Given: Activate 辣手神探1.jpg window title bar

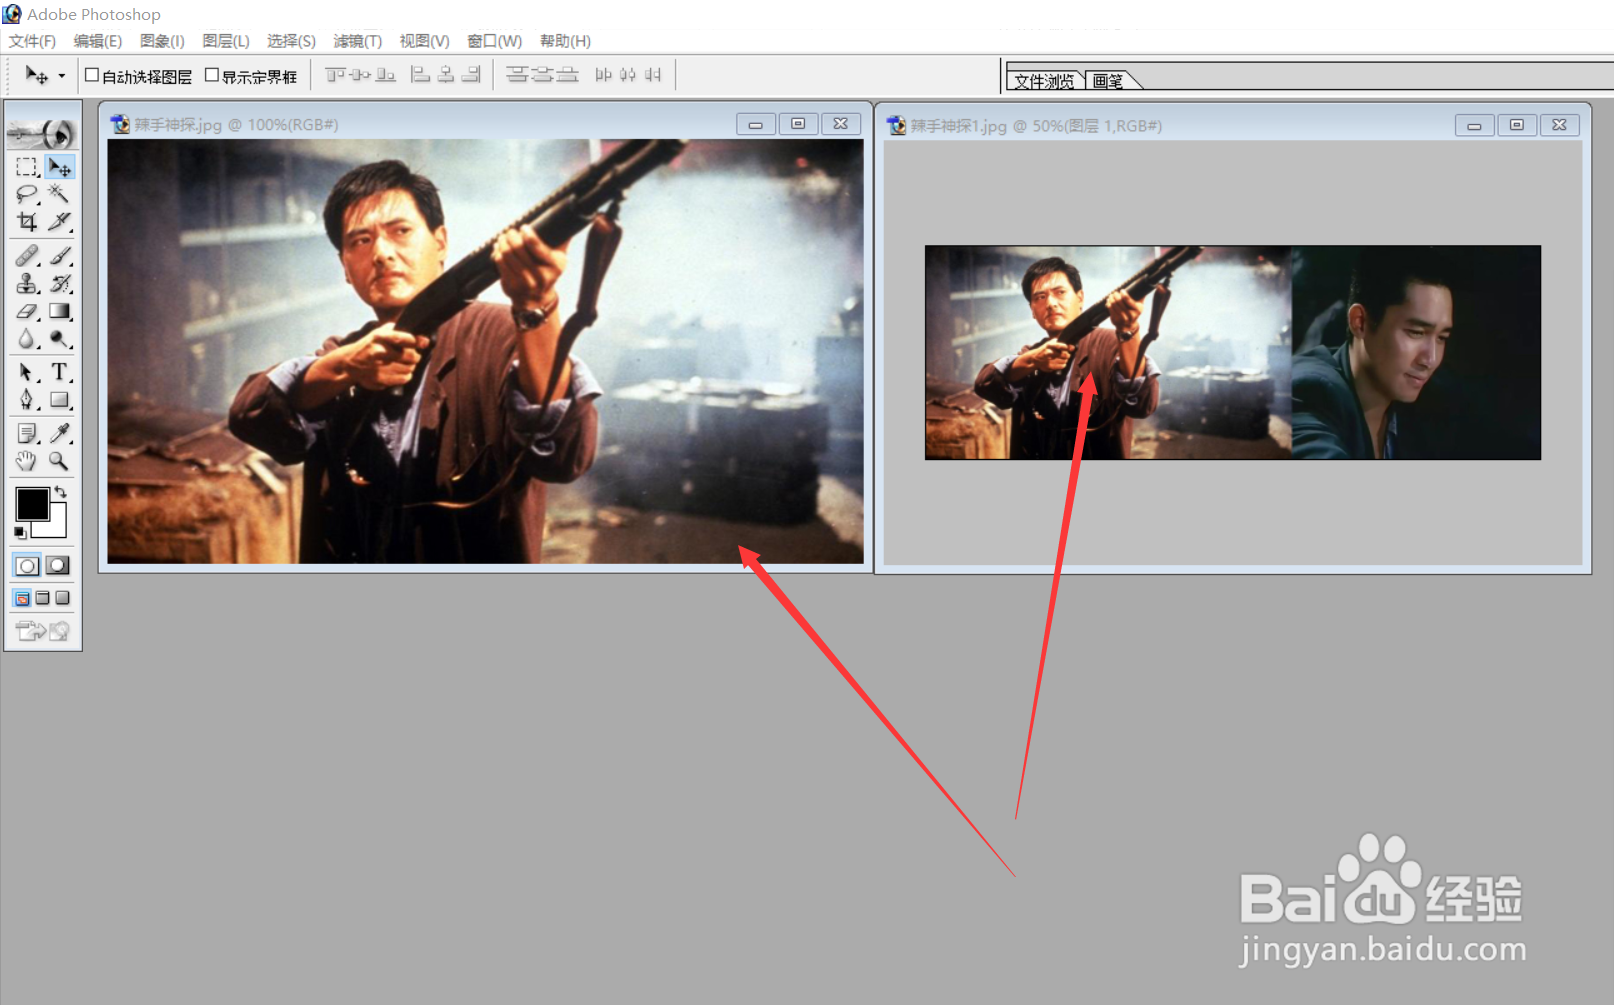Looking at the screenshot, I should 1232,125.
